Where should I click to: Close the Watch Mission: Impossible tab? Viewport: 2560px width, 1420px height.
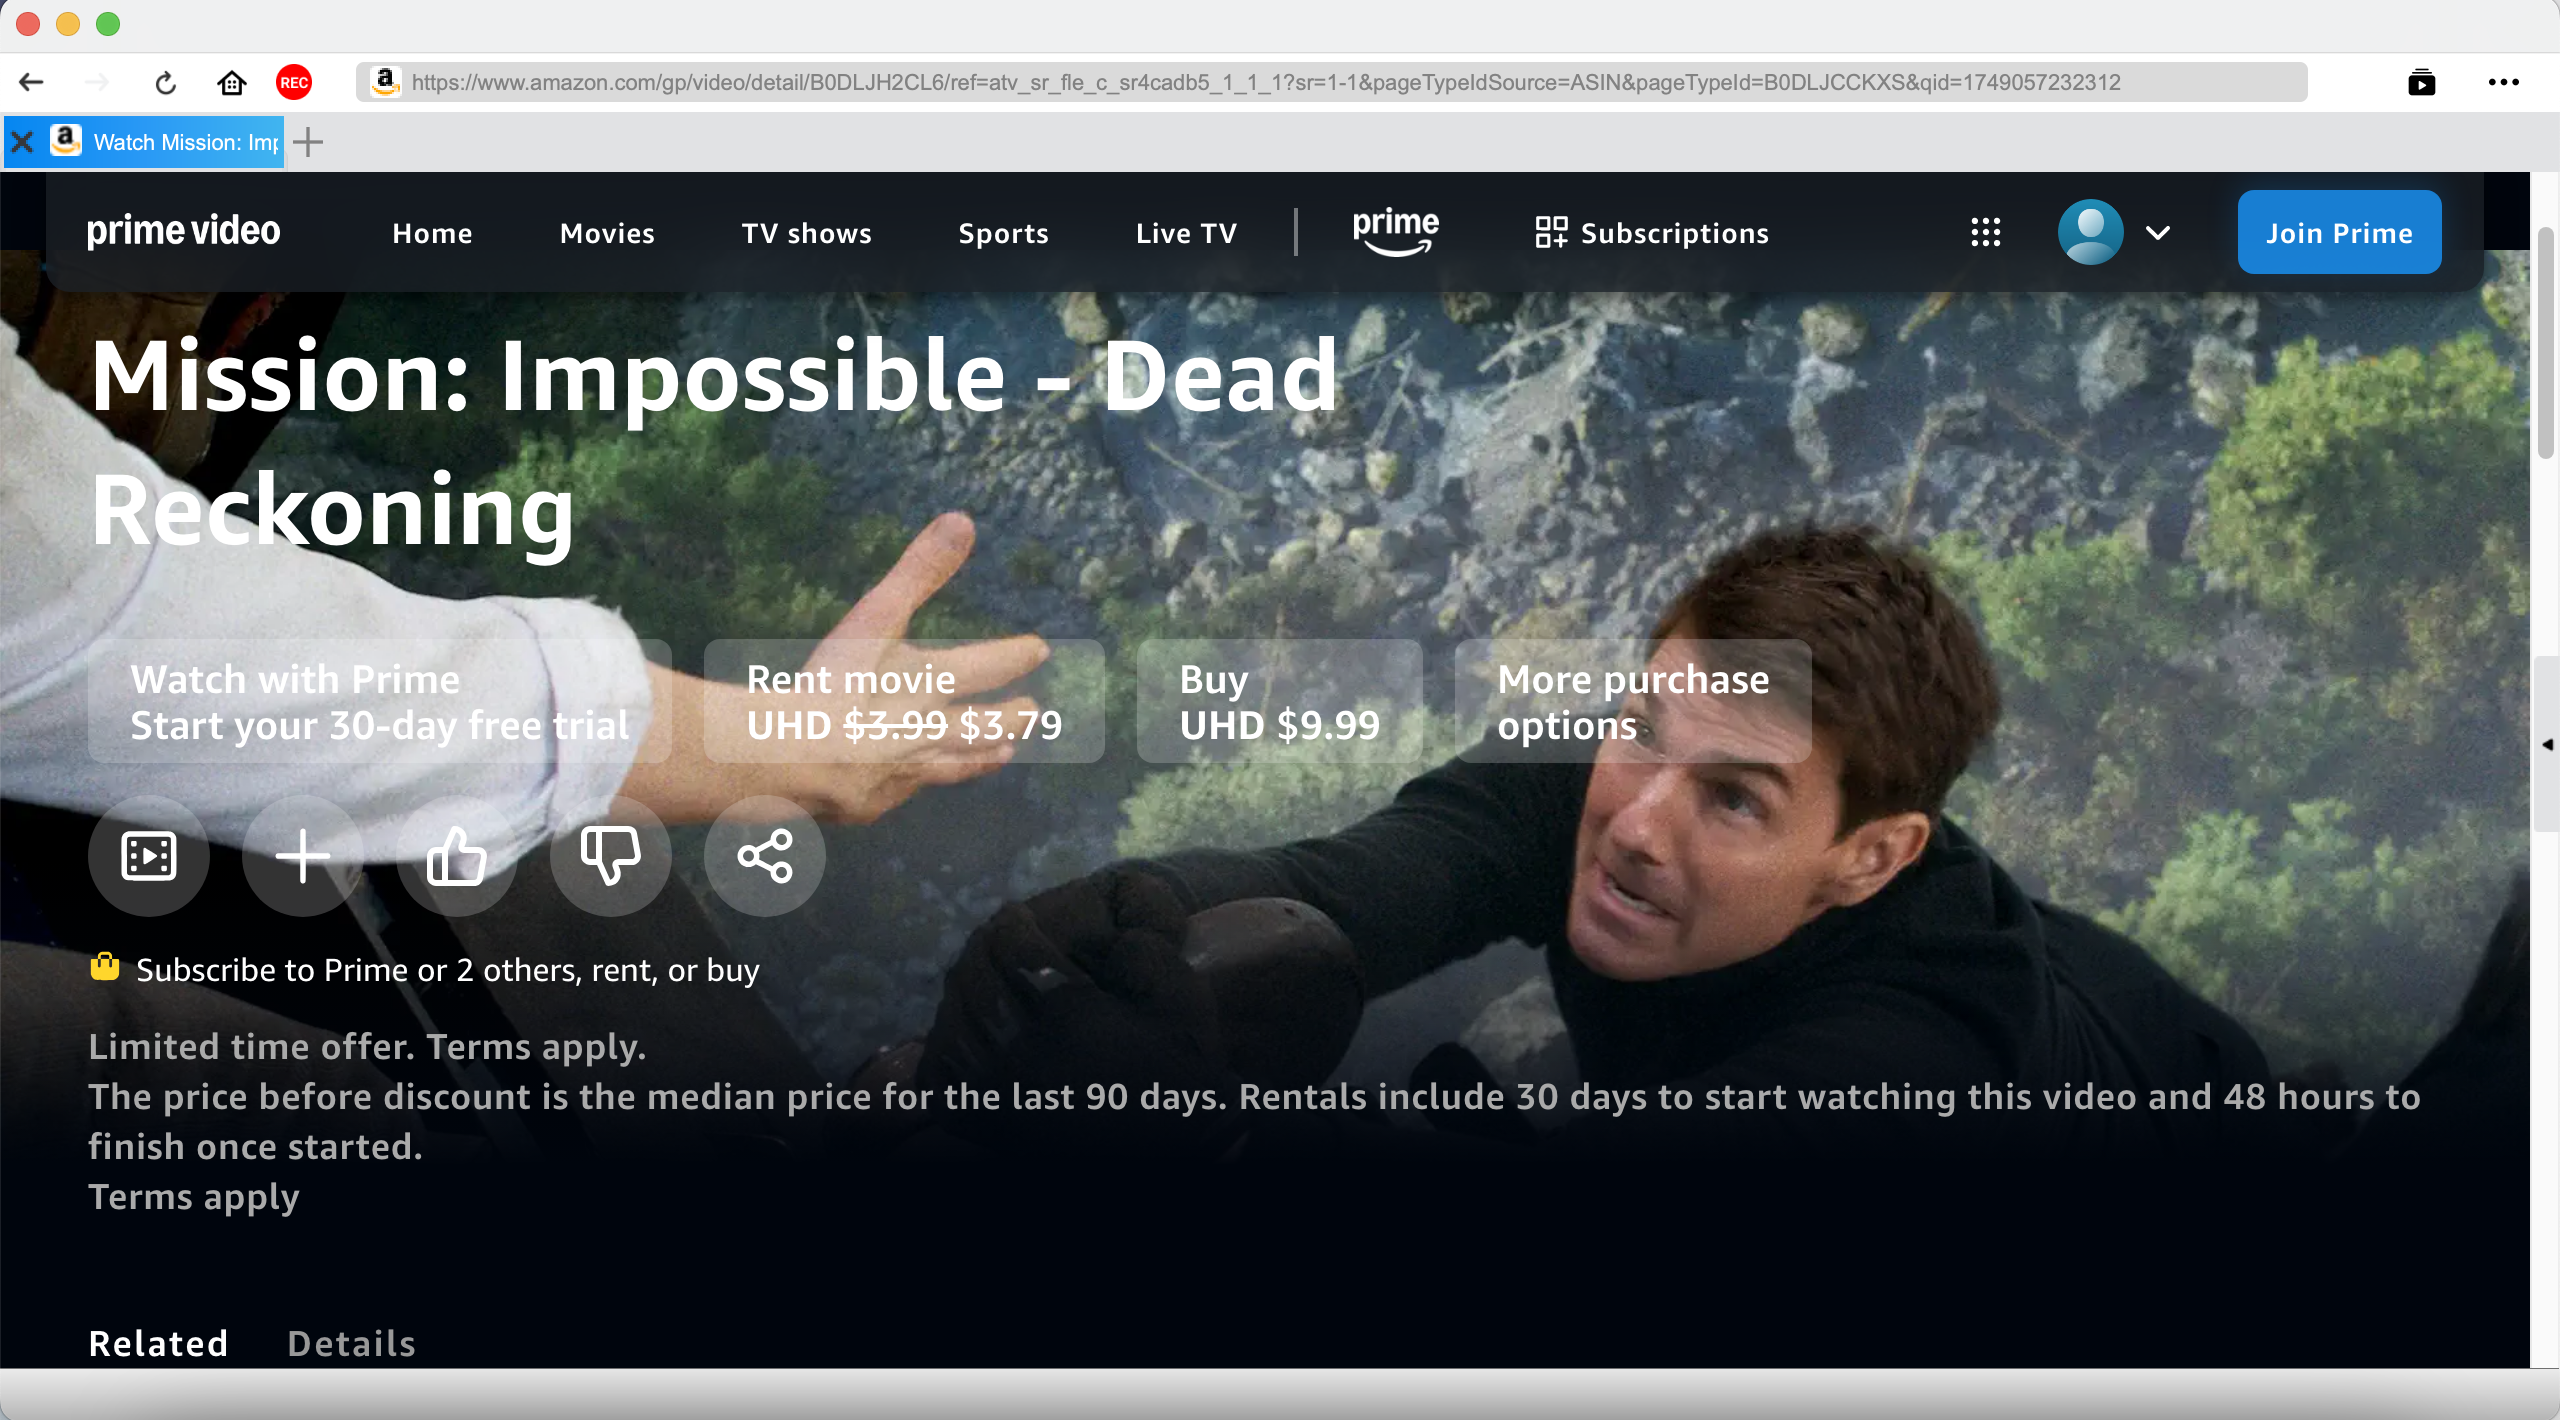point(22,142)
